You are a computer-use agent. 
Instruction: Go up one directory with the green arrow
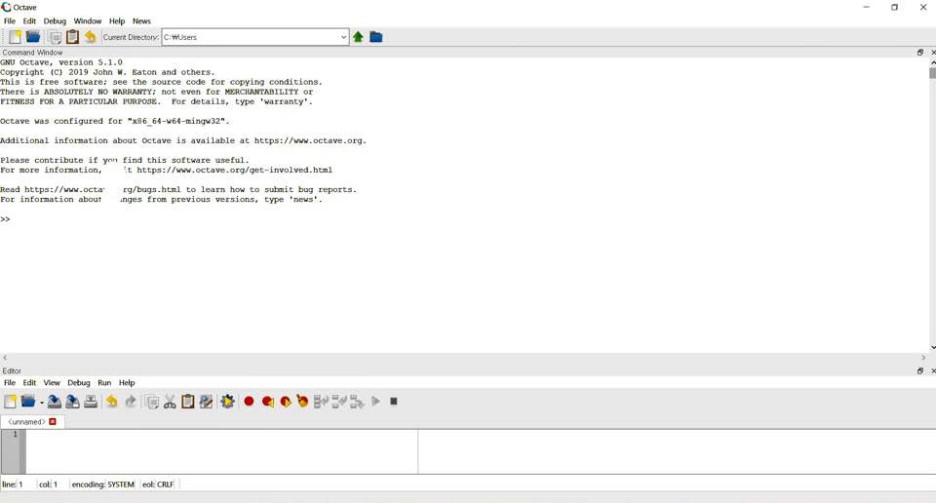coord(358,37)
